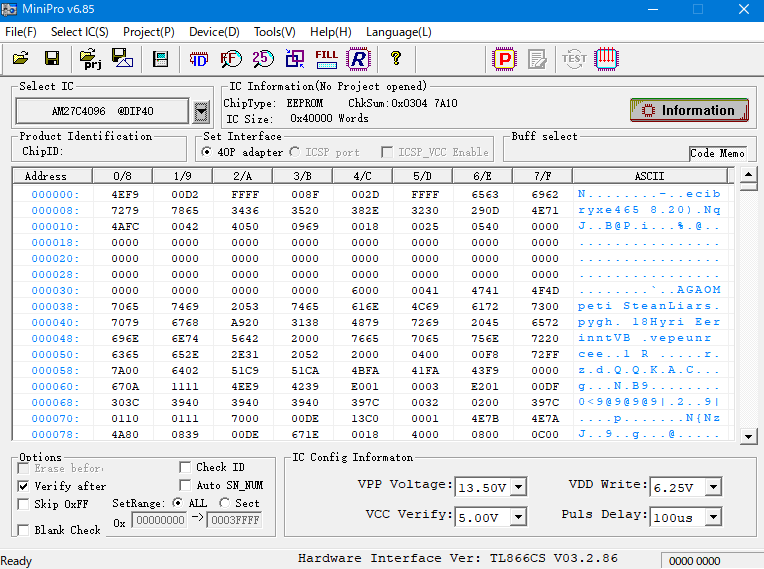The width and height of the screenshot is (764, 569).
Task: Uncheck the Verify after checkbox
Action: [23, 486]
